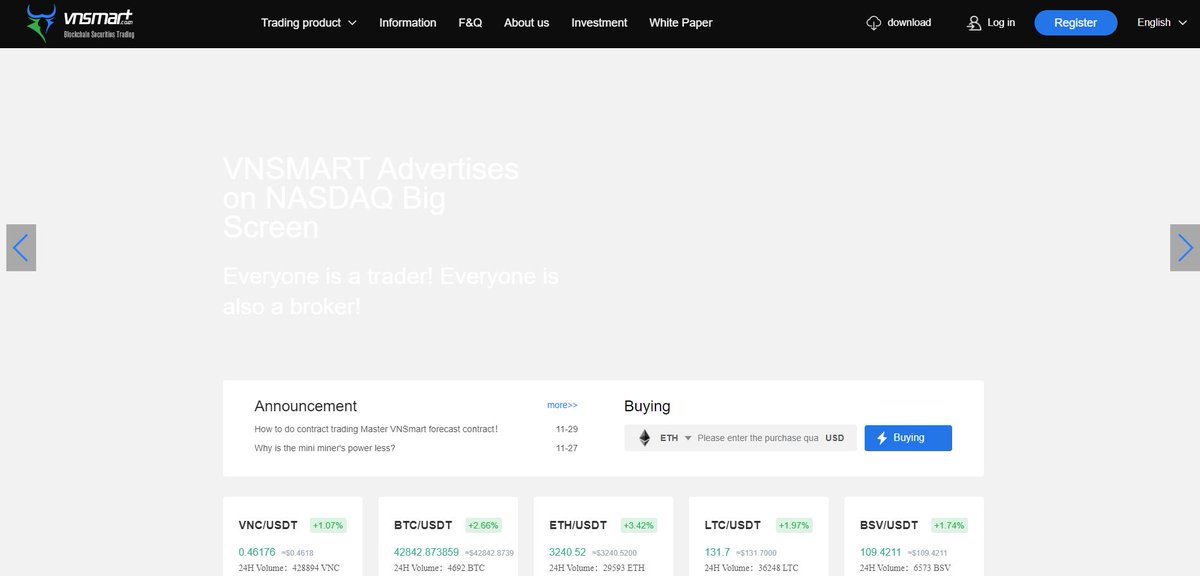Click the Register button
The image size is (1200, 576).
1075,23
